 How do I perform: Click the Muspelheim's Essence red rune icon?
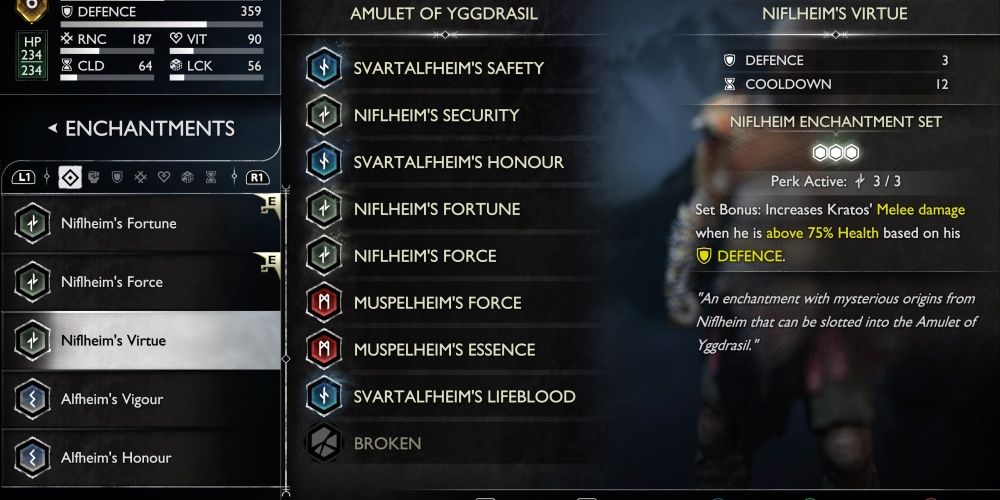coord(324,349)
